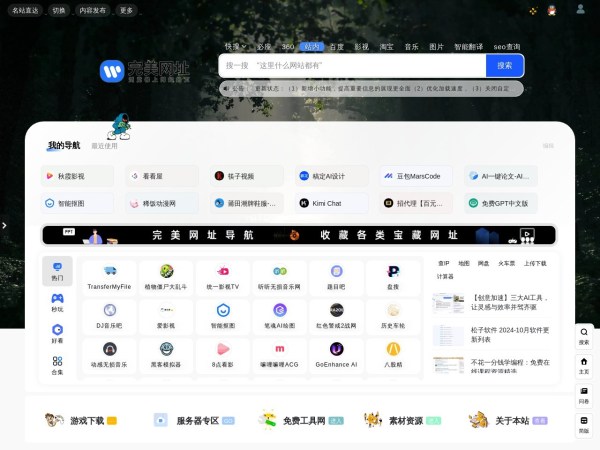
Task: Click the blue 搜索 button
Action: (504, 65)
